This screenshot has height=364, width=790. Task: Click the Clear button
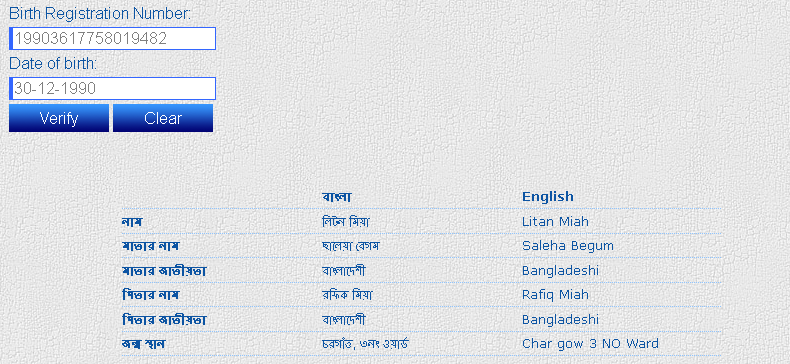click(163, 118)
